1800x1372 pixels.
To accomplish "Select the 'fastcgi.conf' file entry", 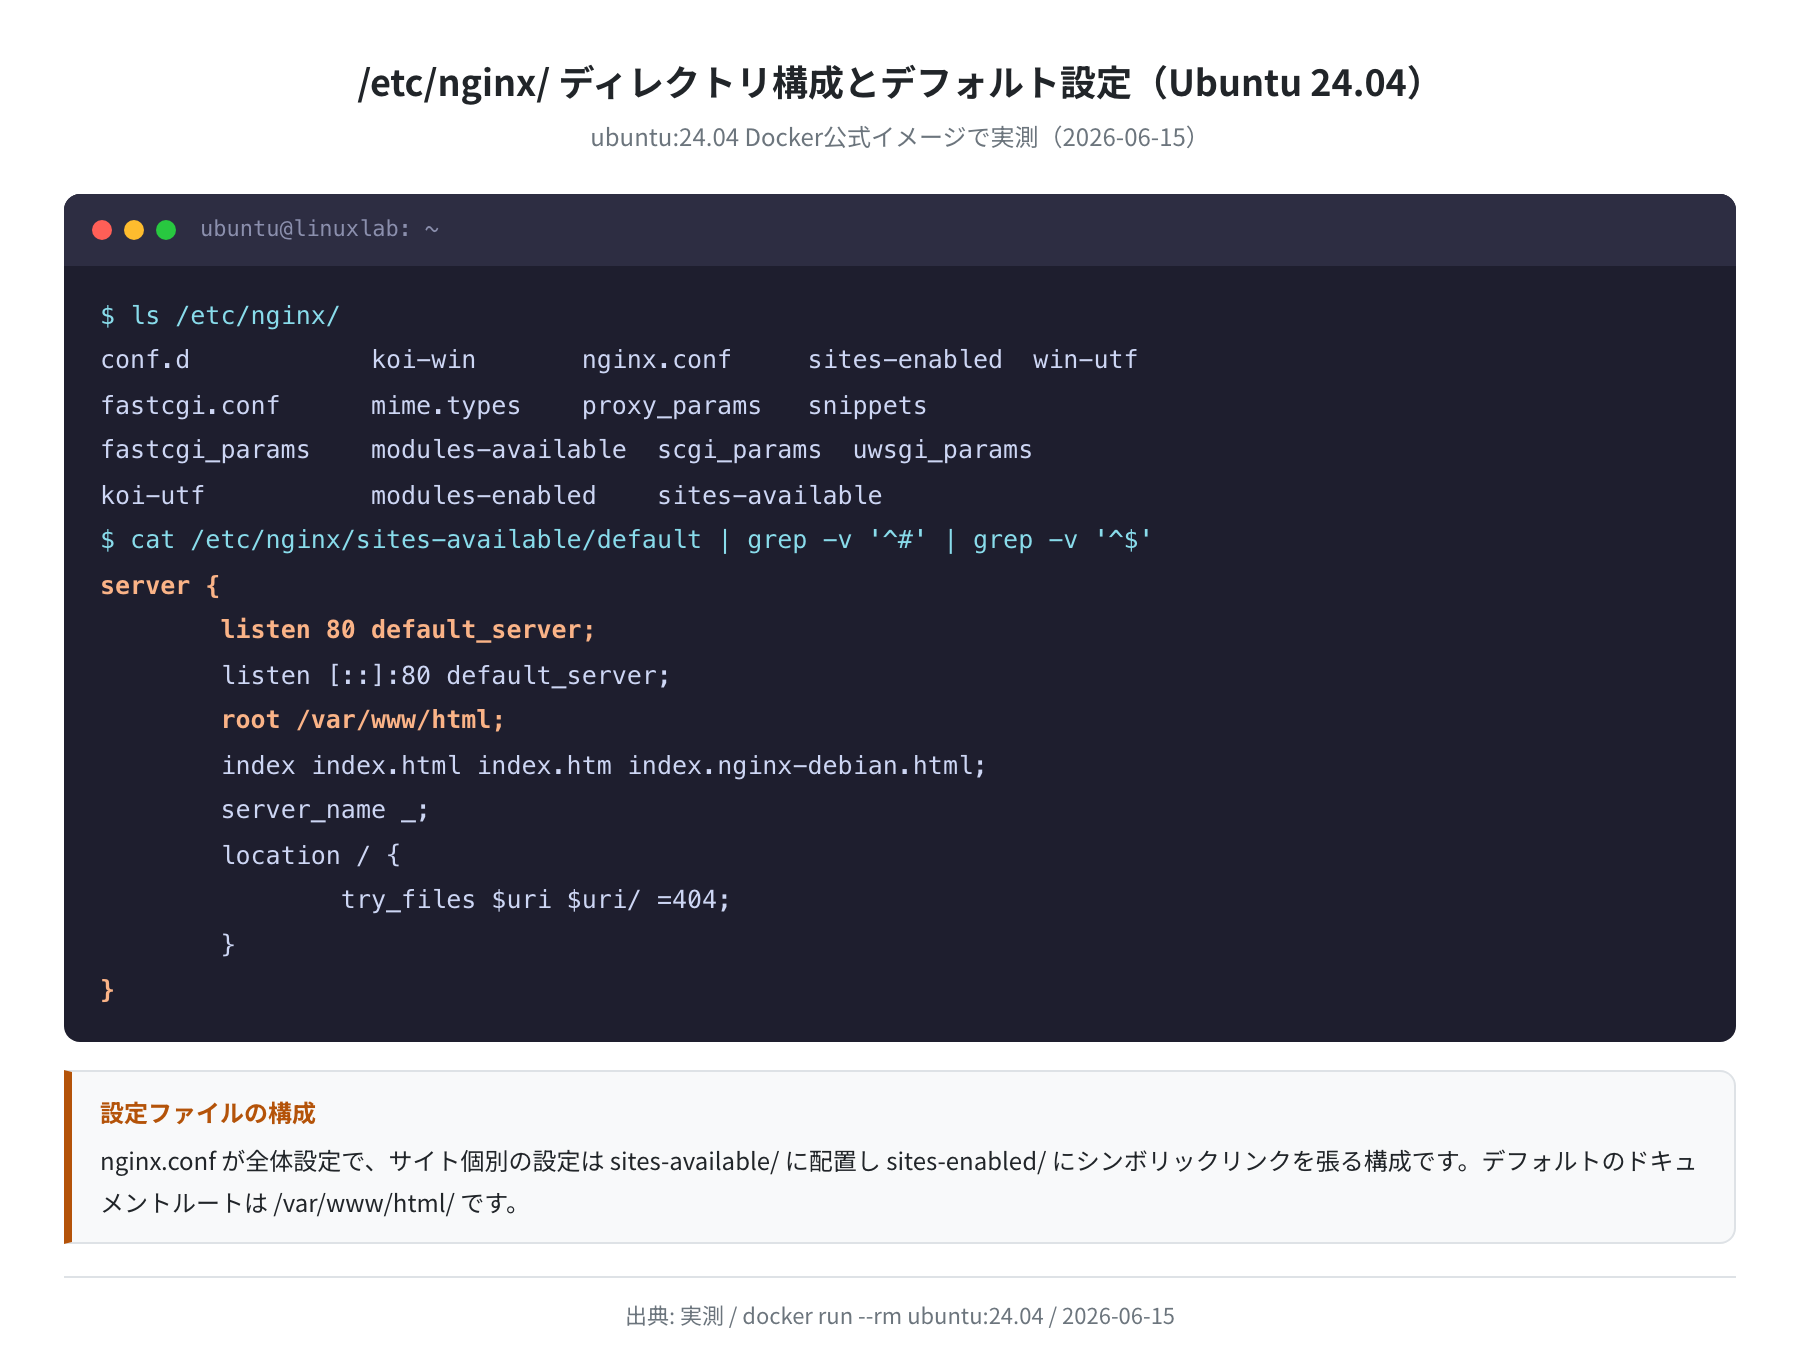I will pos(190,406).
